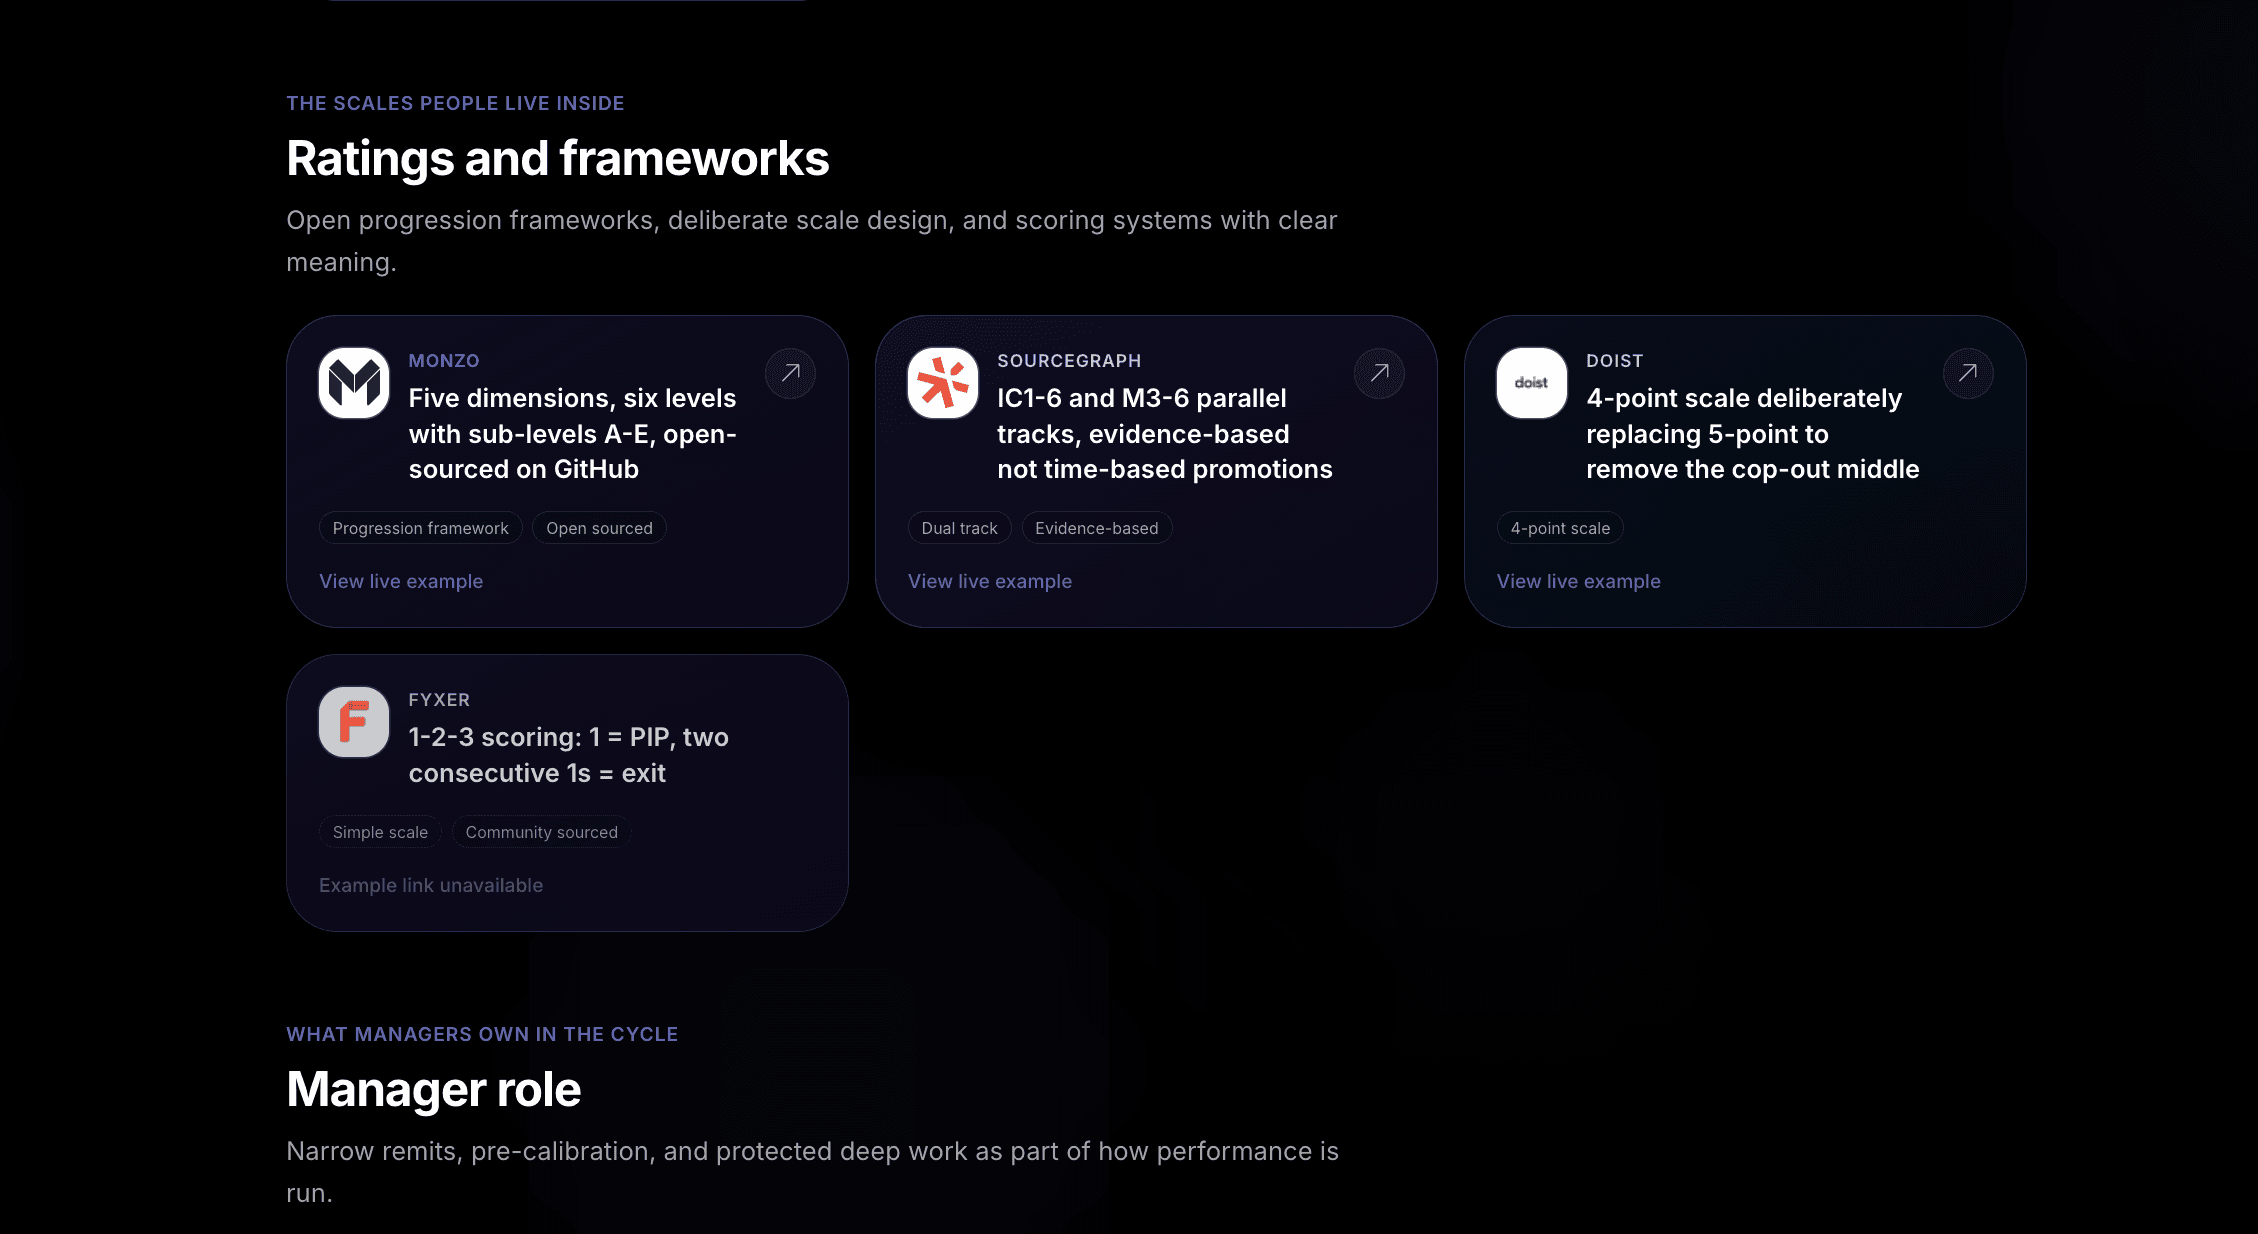Image resolution: width=2258 pixels, height=1234 pixels.
Task: View live example for Sourcegraph
Action: 990,581
